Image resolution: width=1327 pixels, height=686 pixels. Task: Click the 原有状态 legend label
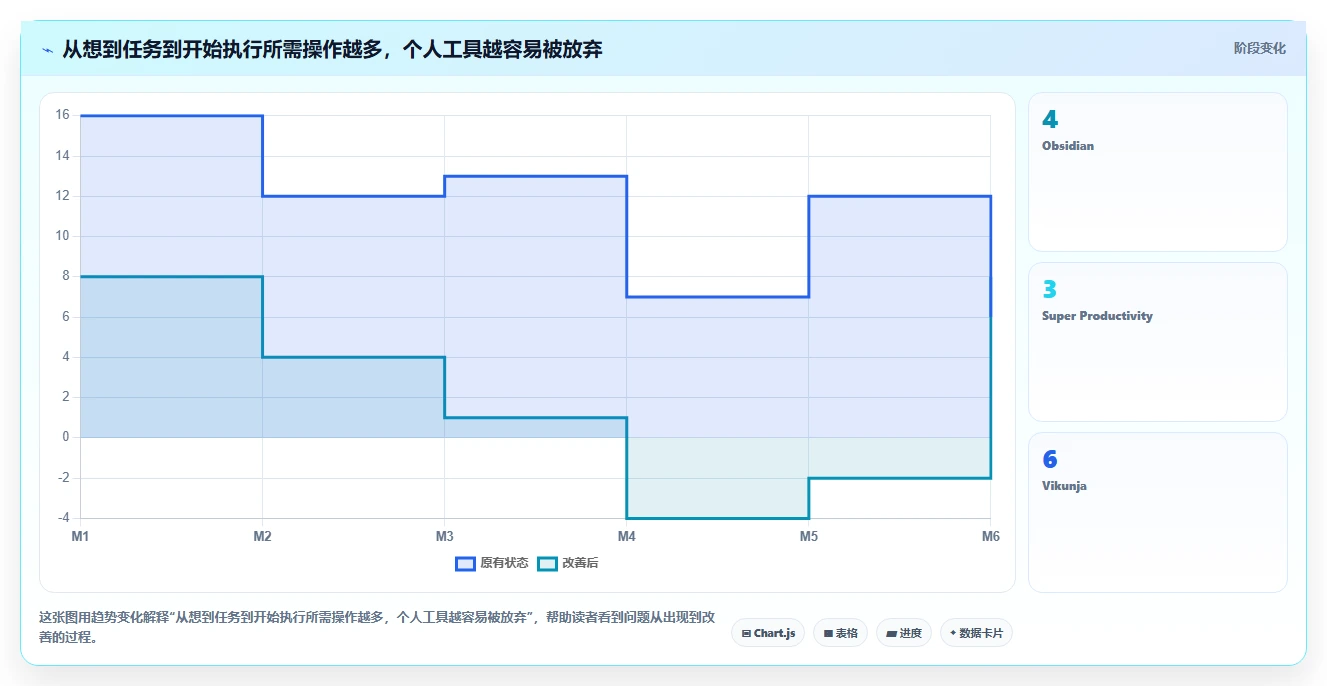click(x=504, y=563)
